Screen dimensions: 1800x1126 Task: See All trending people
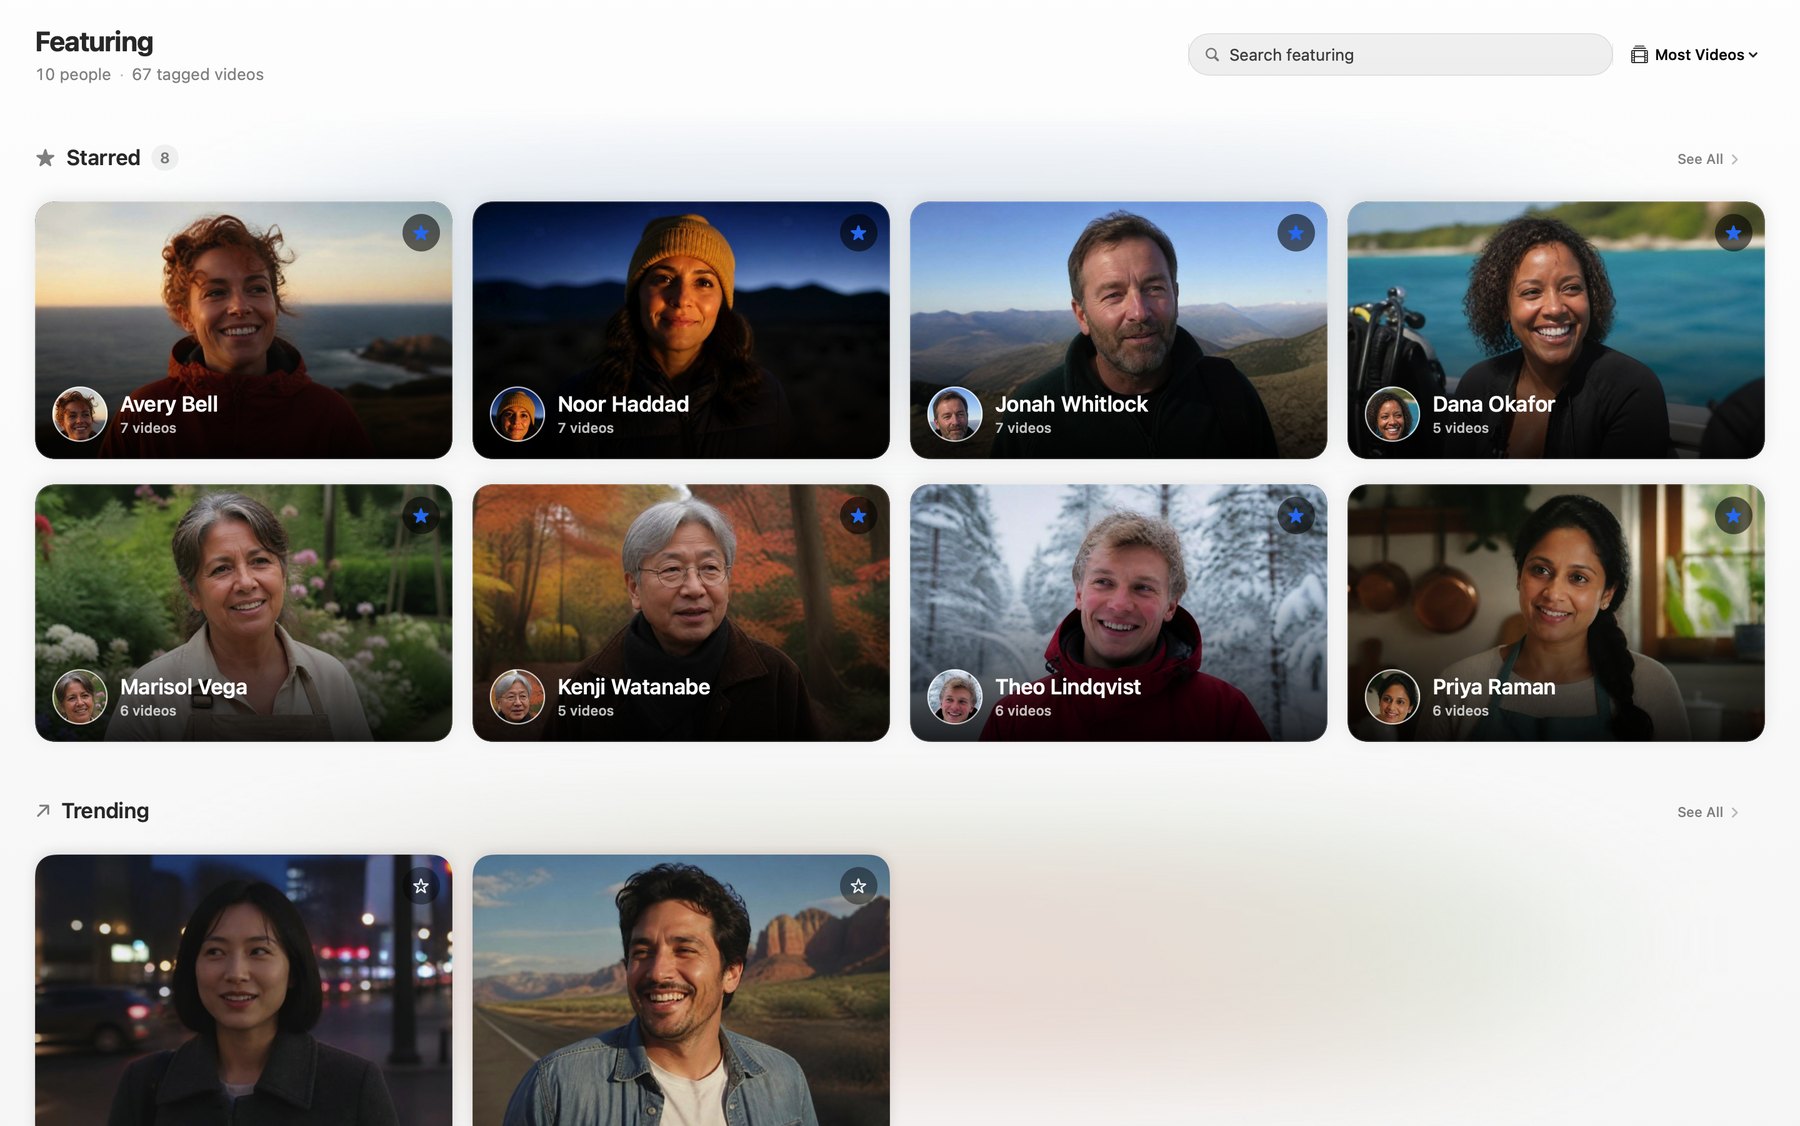1707,812
